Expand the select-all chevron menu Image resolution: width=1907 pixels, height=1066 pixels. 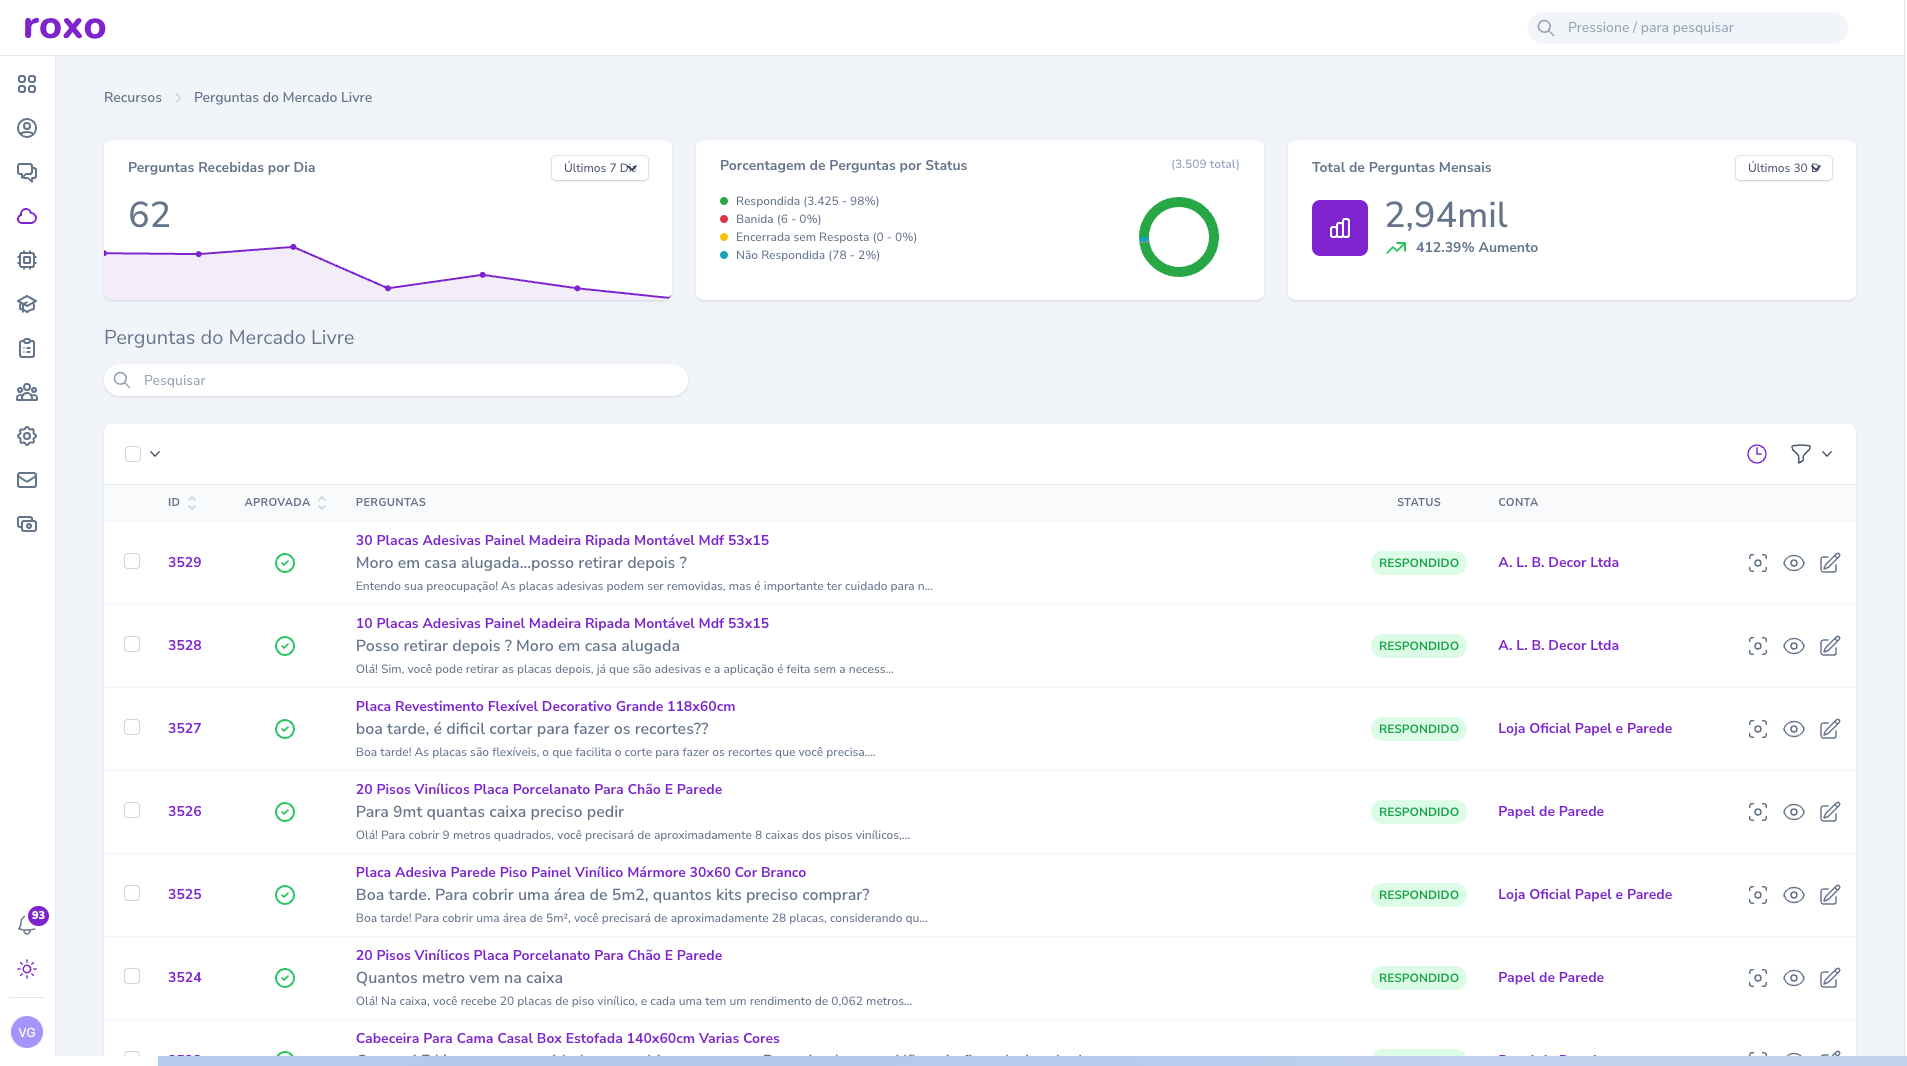[x=155, y=454]
